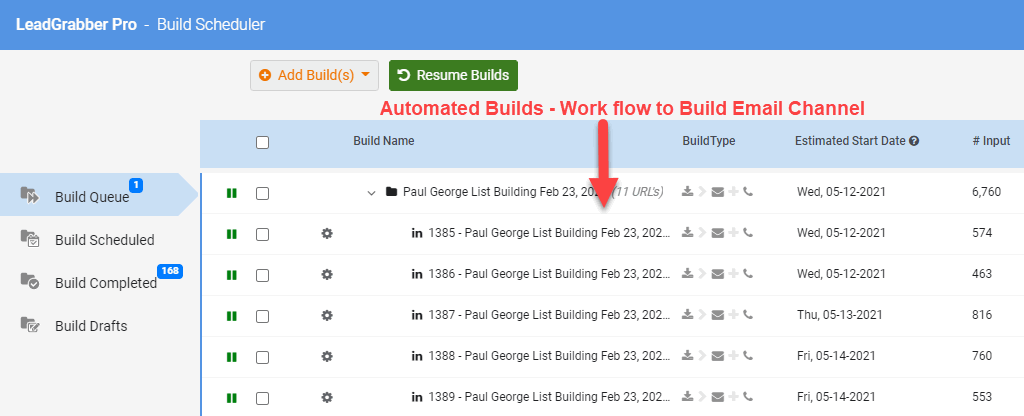Click download icon in build 1386 row
1024x416 pixels.
click(x=687, y=274)
